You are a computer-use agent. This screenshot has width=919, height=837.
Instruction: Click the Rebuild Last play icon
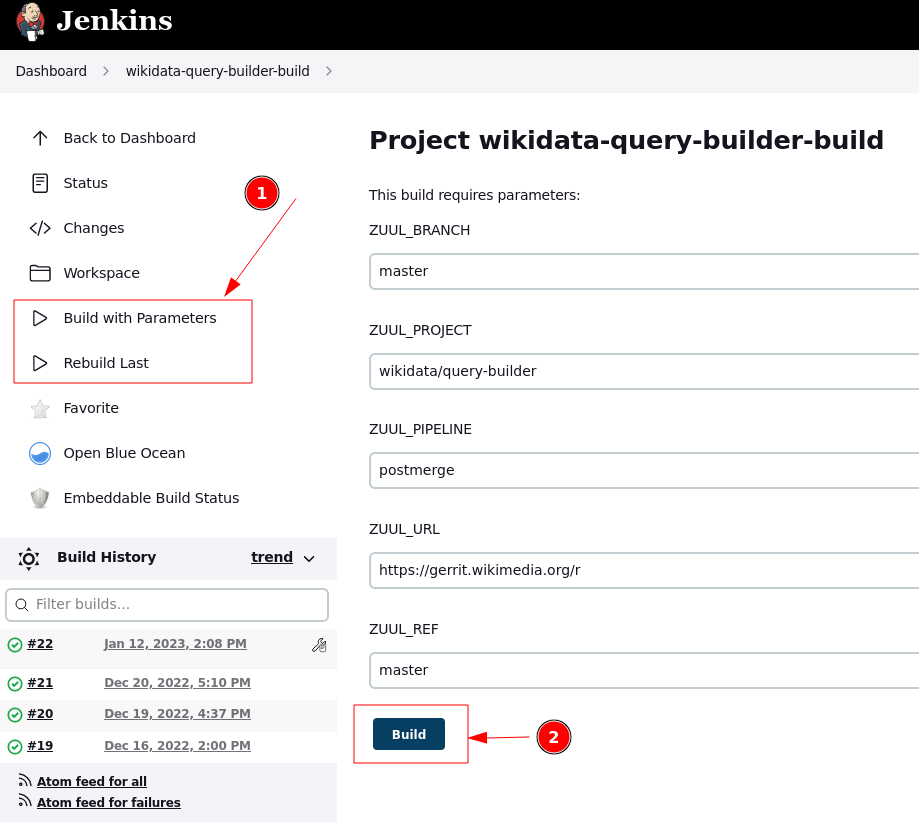coord(40,363)
